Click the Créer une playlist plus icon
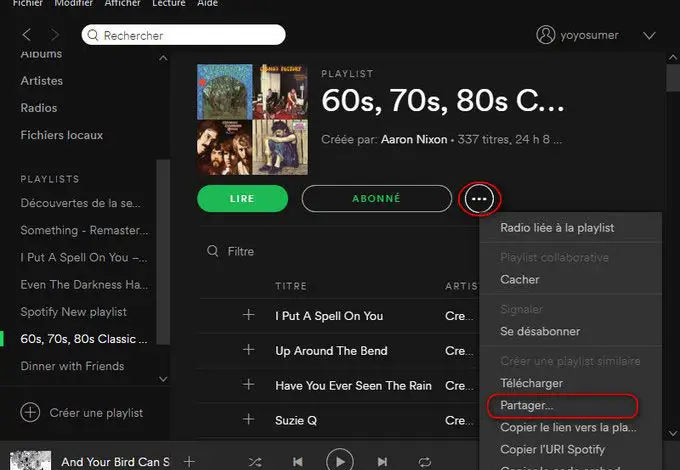 point(30,412)
